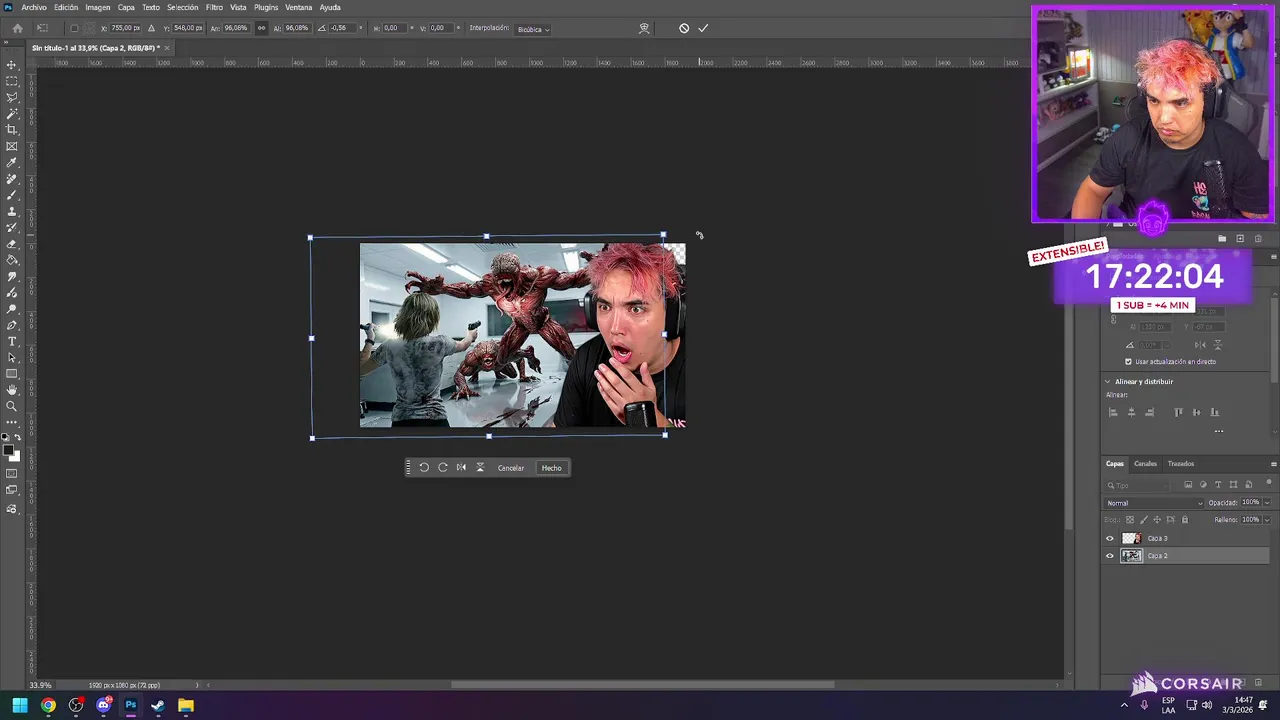Image resolution: width=1280 pixels, height=720 pixels.
Task: Rotate clockwise icon in contextual bar
Action: (x=442, y=467)
